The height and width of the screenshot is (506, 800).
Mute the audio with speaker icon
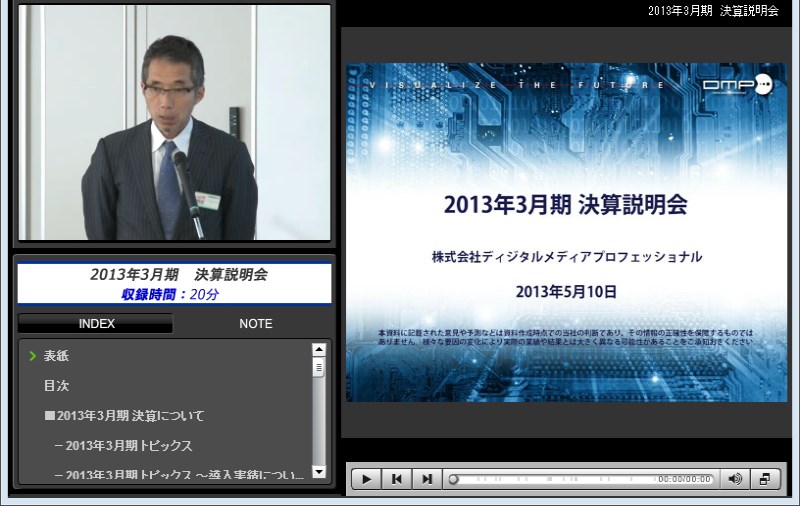coord(735,479)
